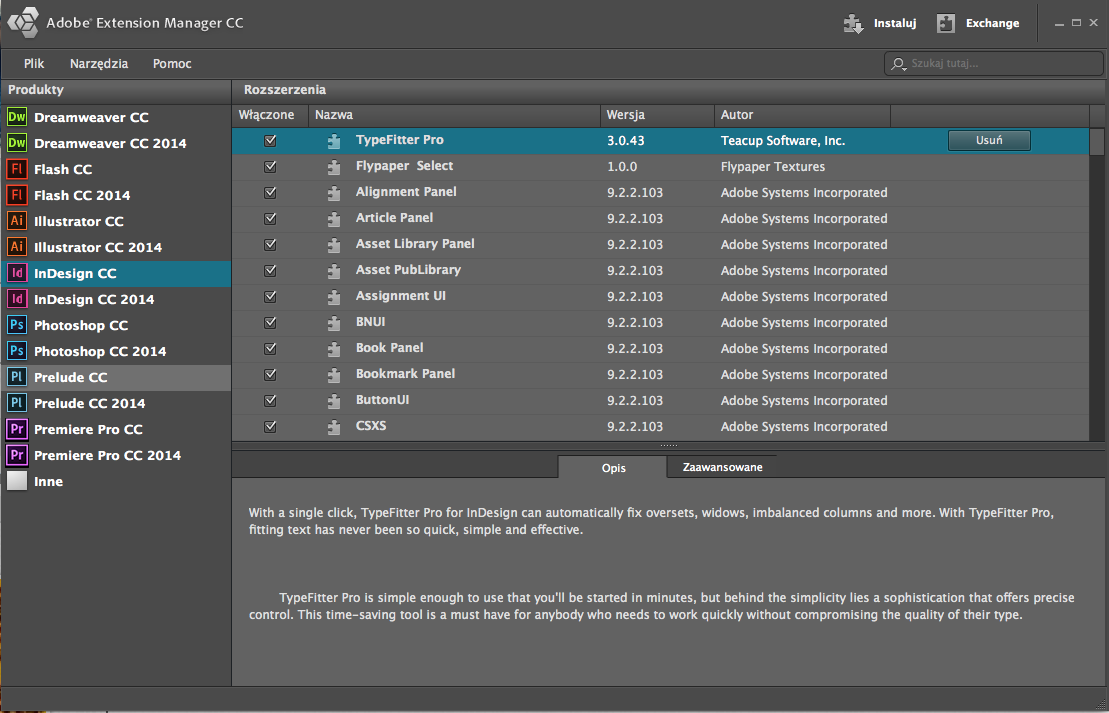Toggle the Assignment UI checkbox
The image size is (1109, 713).
270,296
